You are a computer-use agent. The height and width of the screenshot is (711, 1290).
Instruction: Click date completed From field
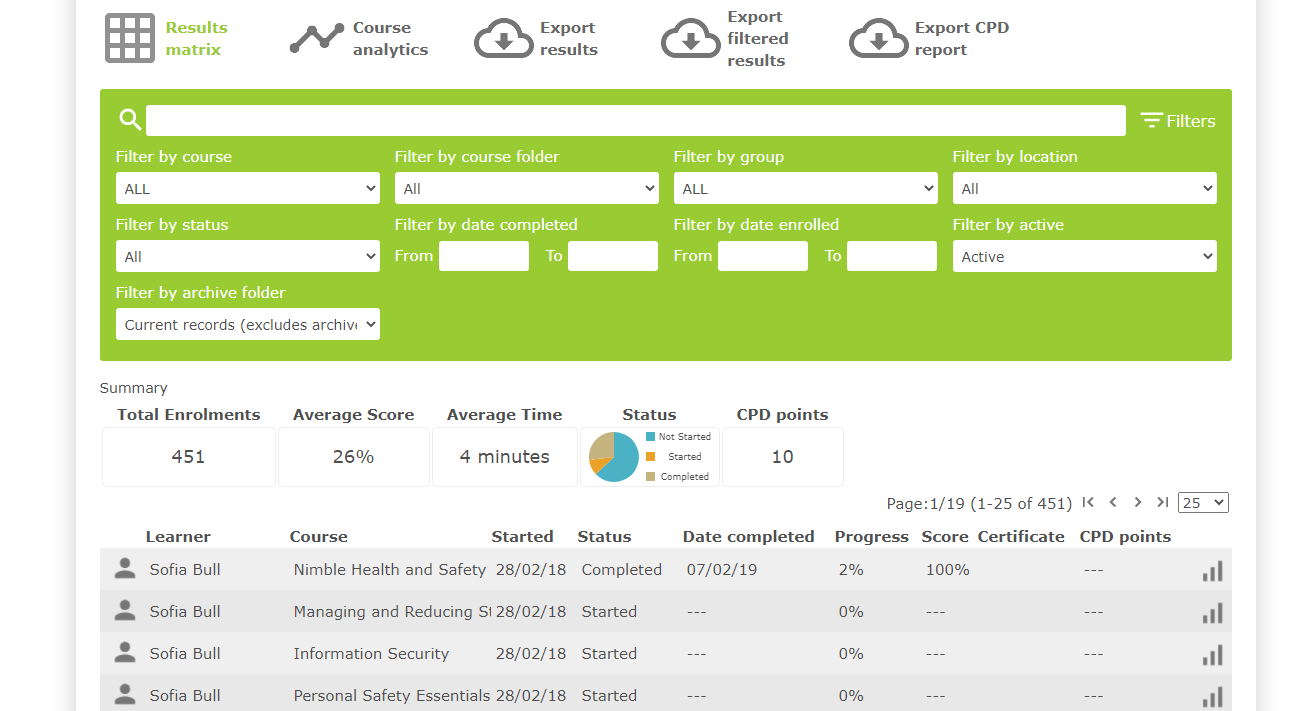[x=484, y=256]
